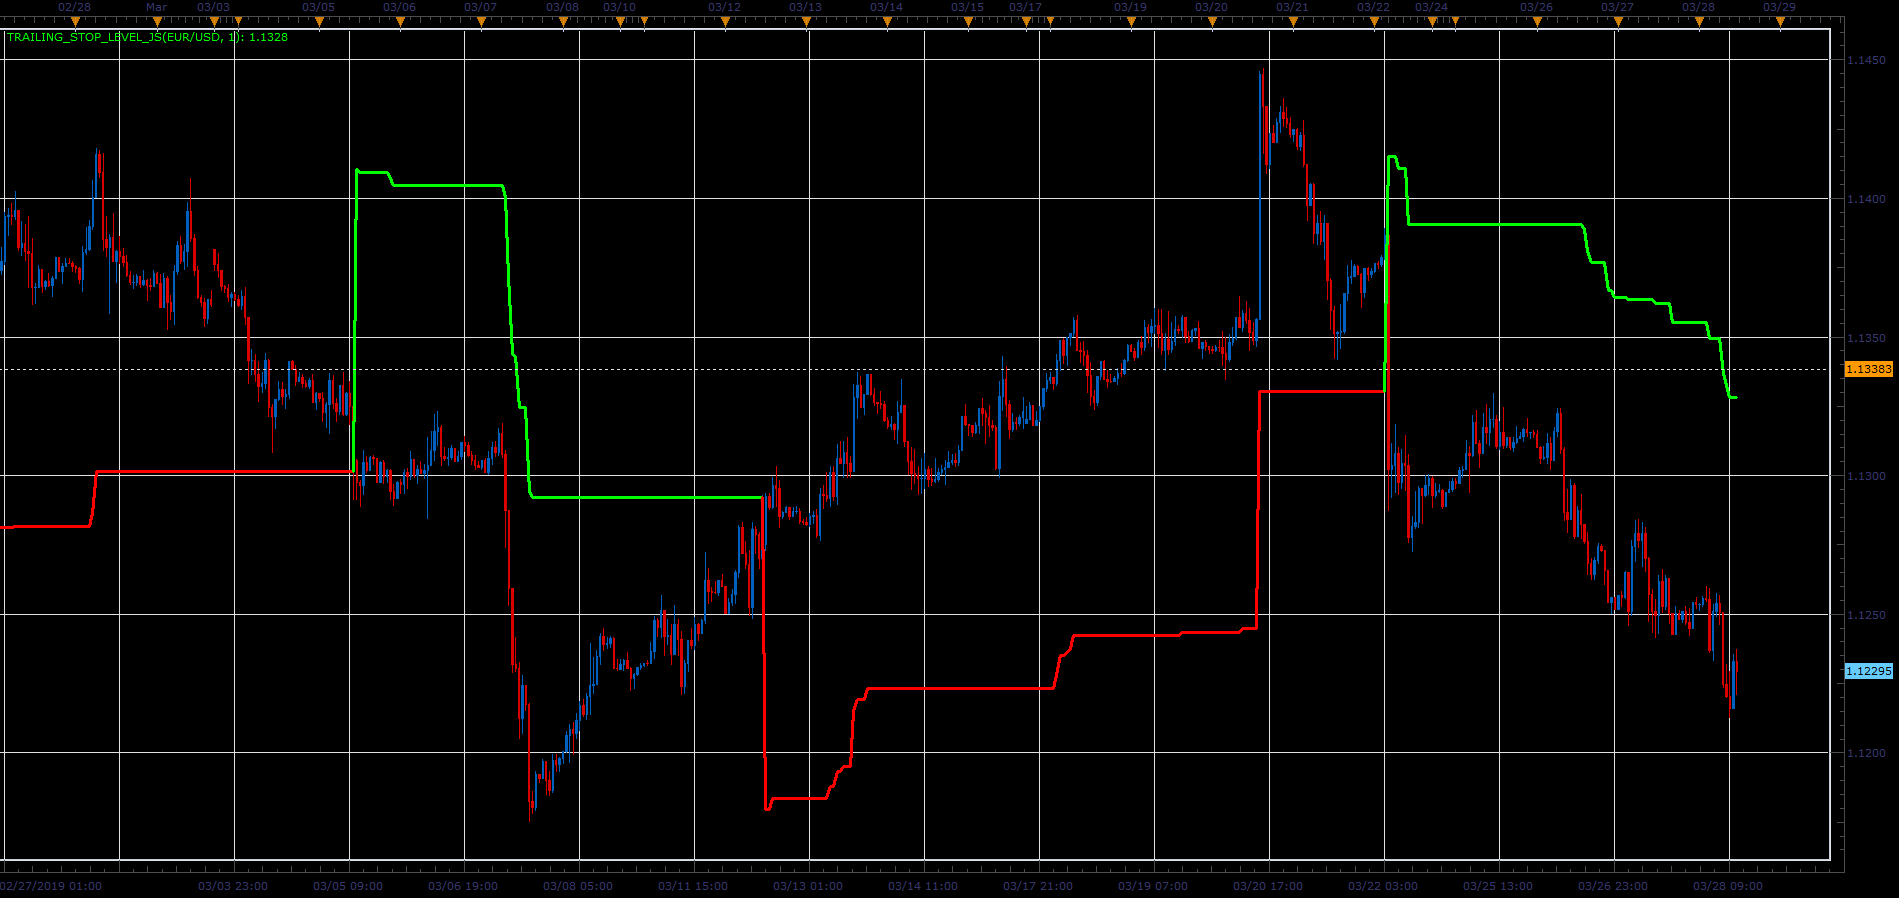Click the orange day marker under 03/29
The image size is (1899, 898).
(1780, 21)
